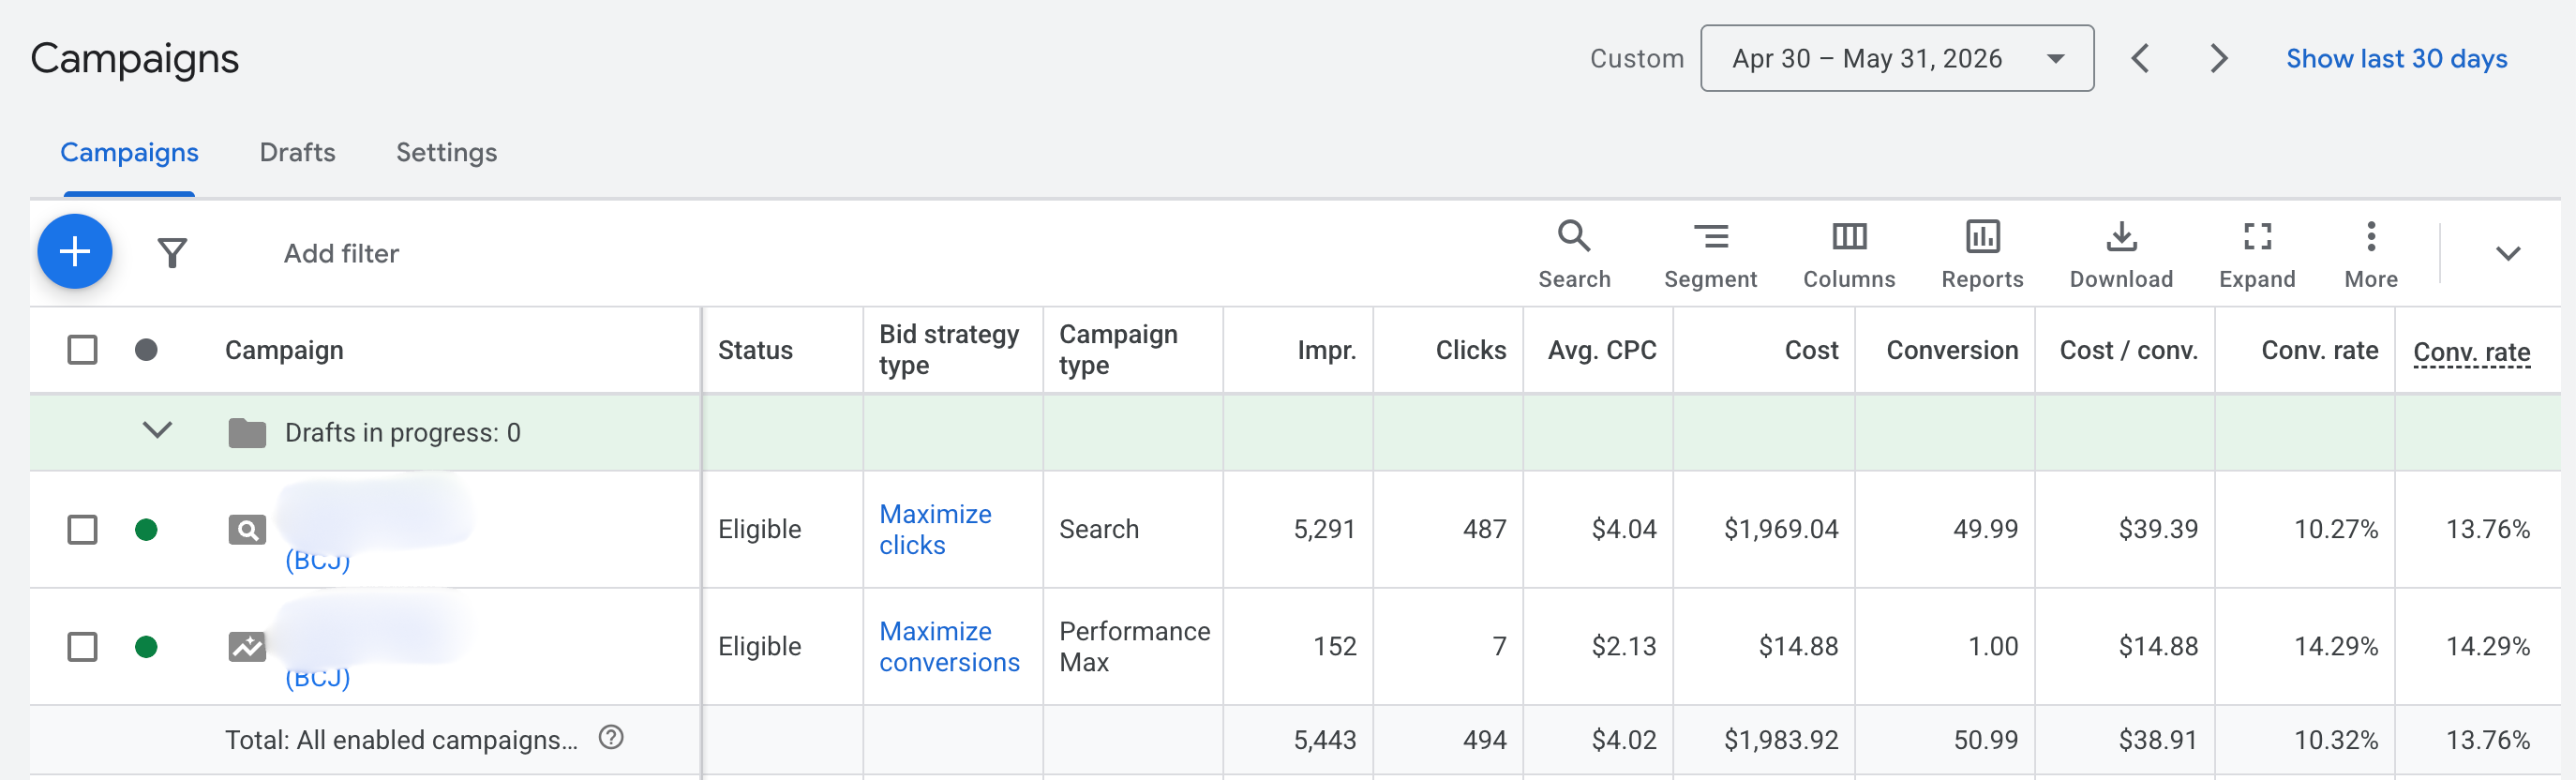Check the Performance Max campaign checkbox
2576x780 pixels.
pyautogui.click(x=82, y=646)
